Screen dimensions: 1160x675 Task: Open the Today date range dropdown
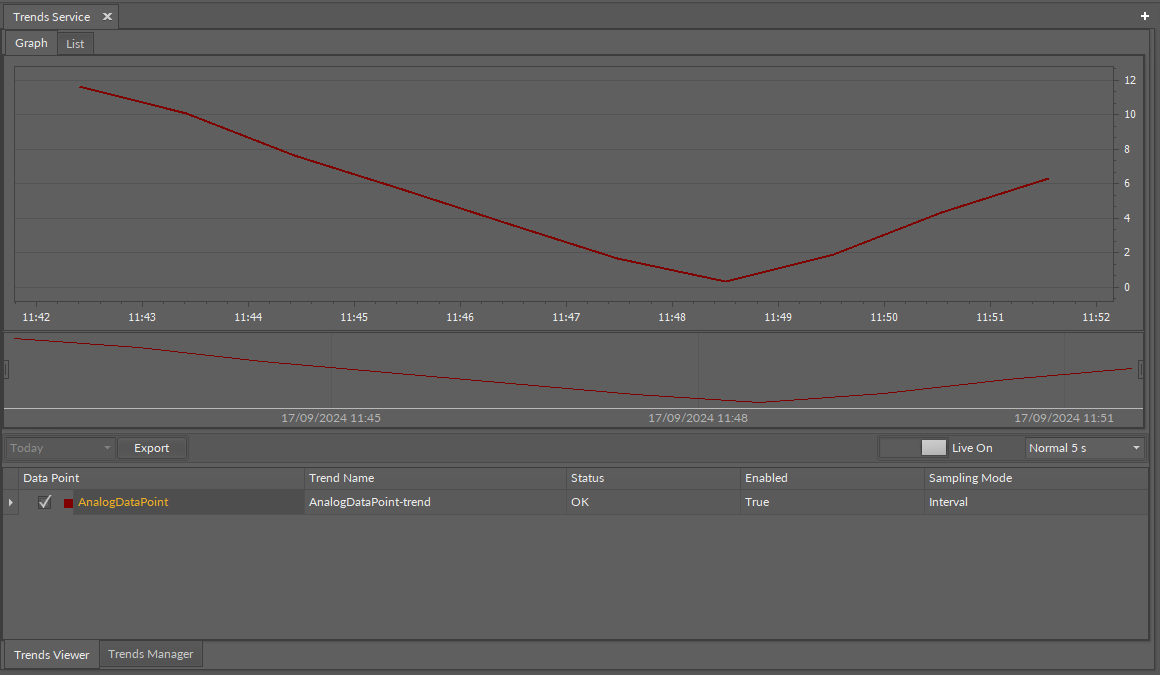pyautogui.click(x=60, y=448)
